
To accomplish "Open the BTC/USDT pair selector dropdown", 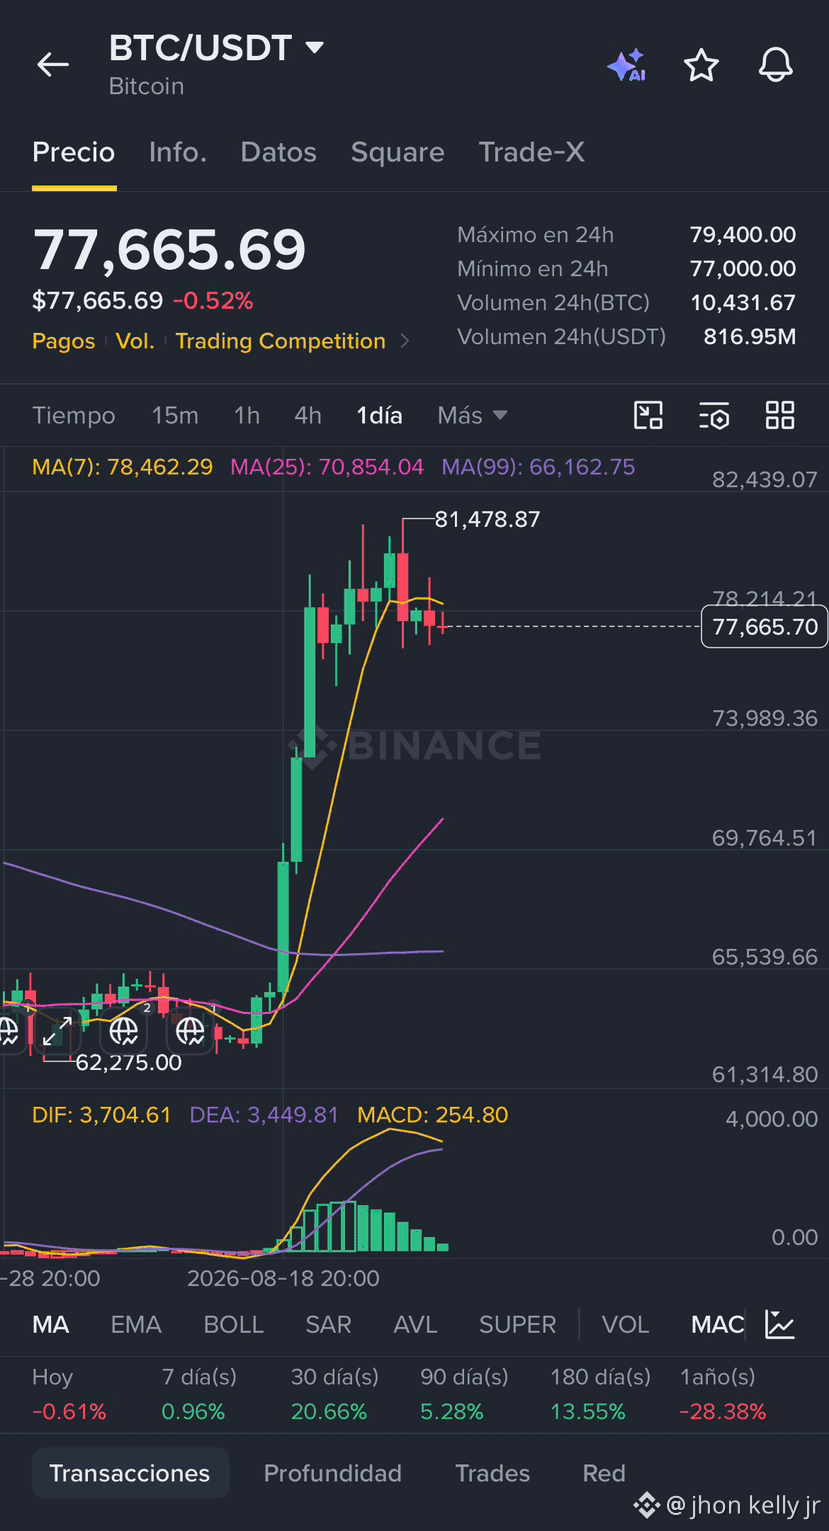I will 216,47.
